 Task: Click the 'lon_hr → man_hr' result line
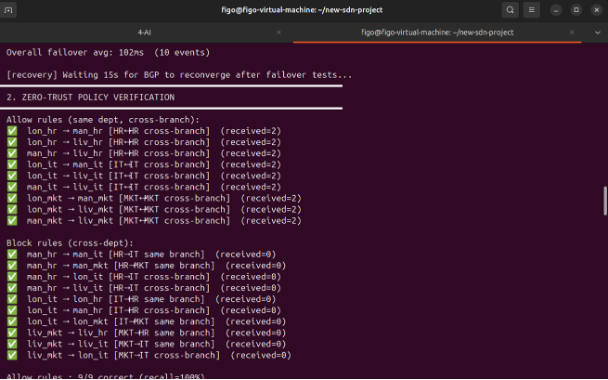(x=143, y=131)
